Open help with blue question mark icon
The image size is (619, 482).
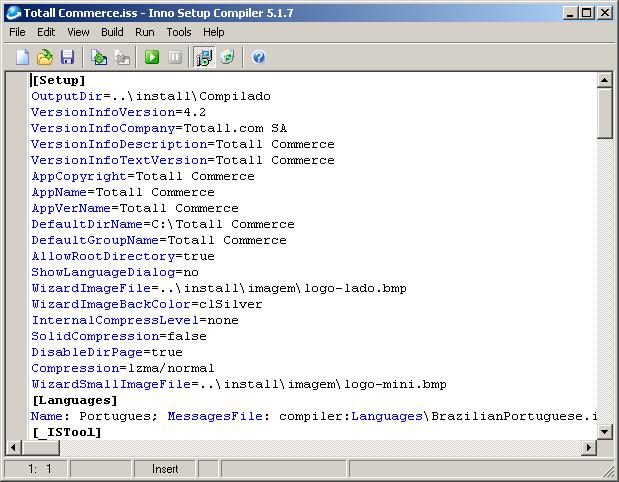[x=259, y=57]
